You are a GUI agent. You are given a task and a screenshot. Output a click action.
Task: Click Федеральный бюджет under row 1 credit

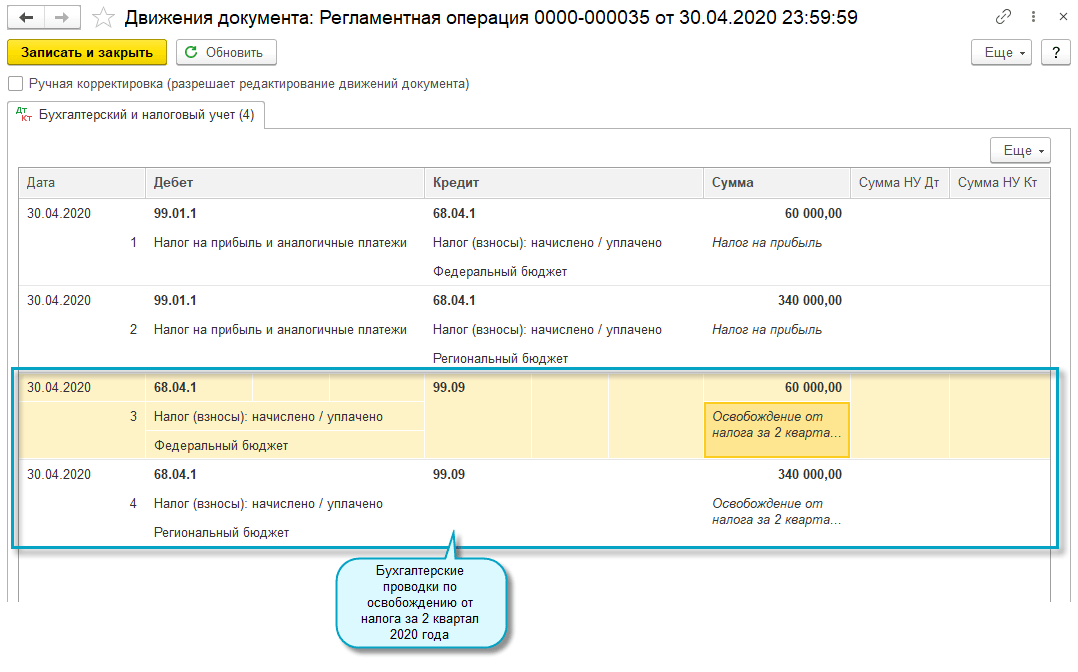click(500, 272)
